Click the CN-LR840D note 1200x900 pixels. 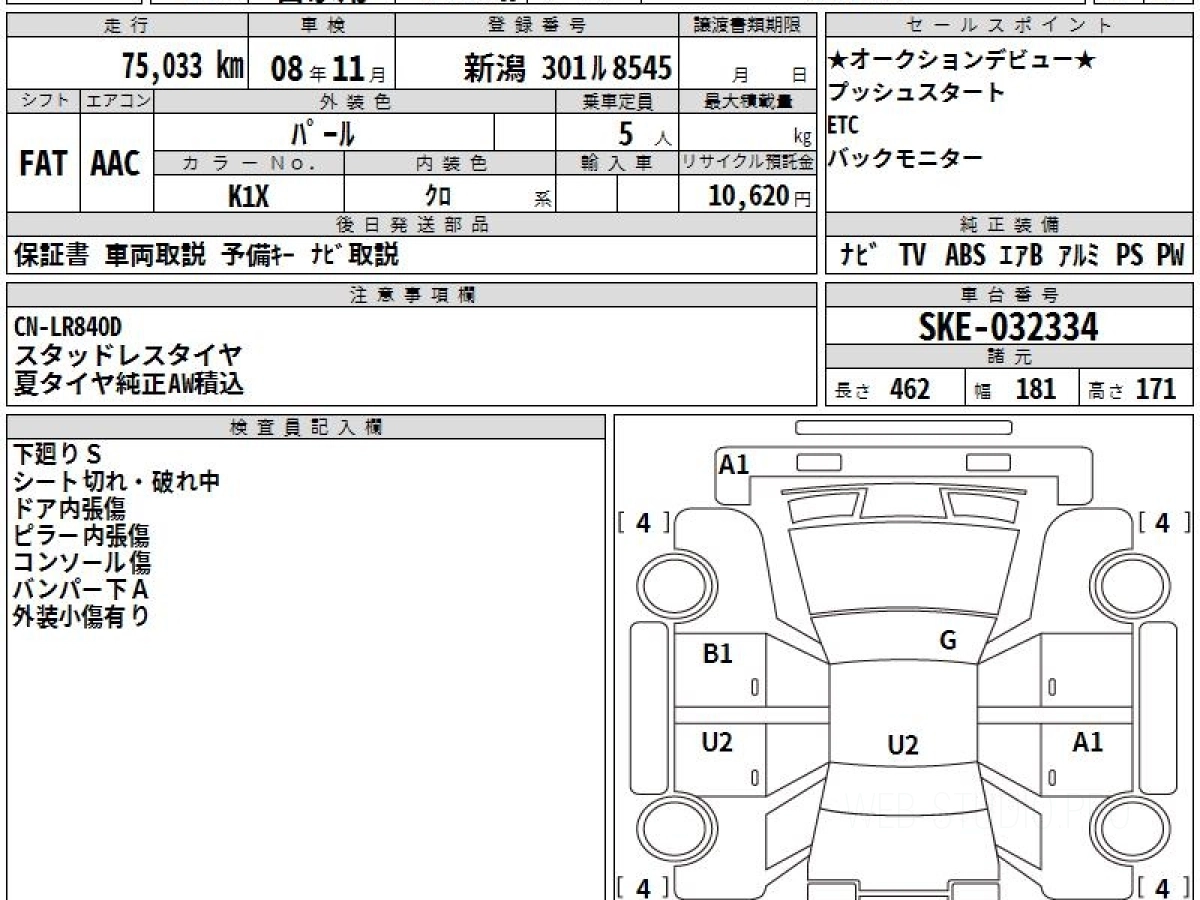[69, 326]
